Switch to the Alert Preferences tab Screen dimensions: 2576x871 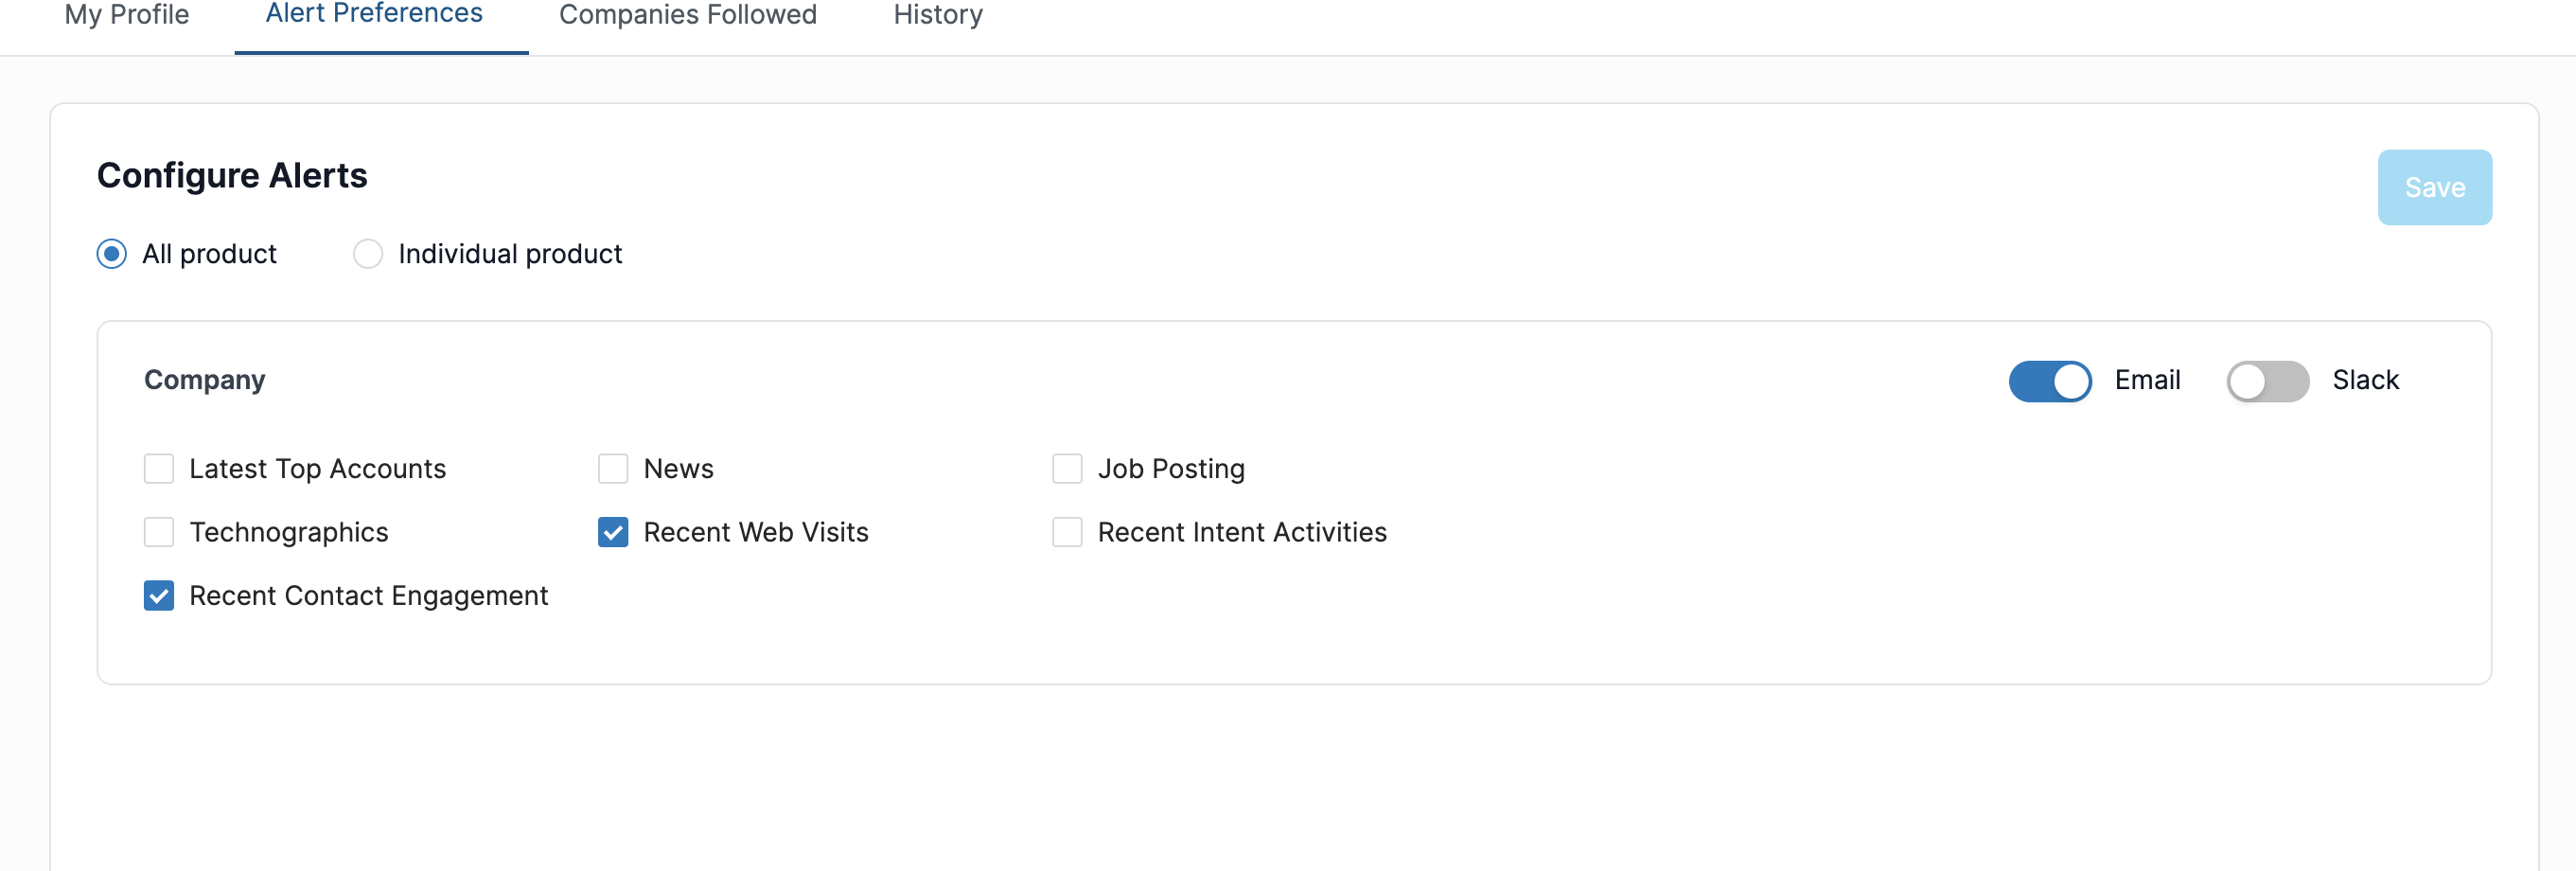(374, 14)
